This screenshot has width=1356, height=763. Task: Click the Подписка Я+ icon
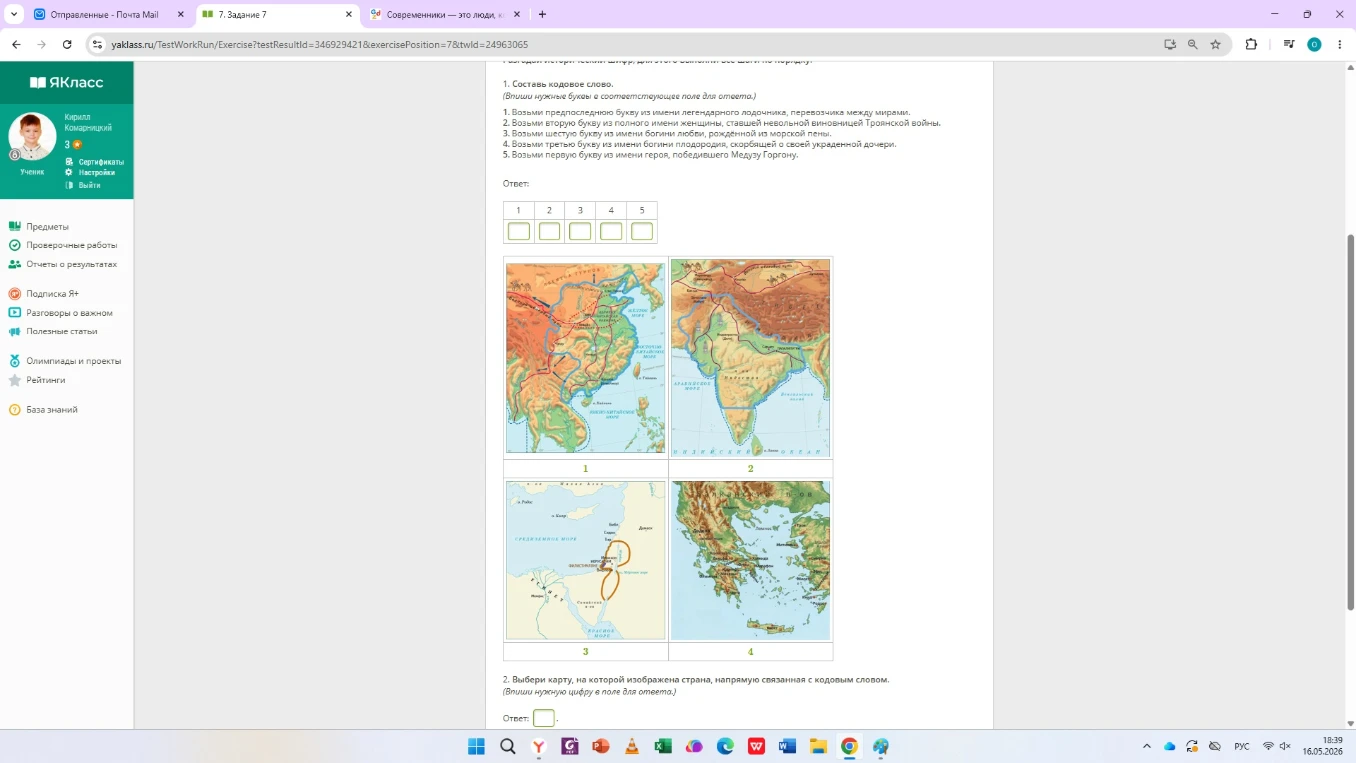(x=15, y=294)
